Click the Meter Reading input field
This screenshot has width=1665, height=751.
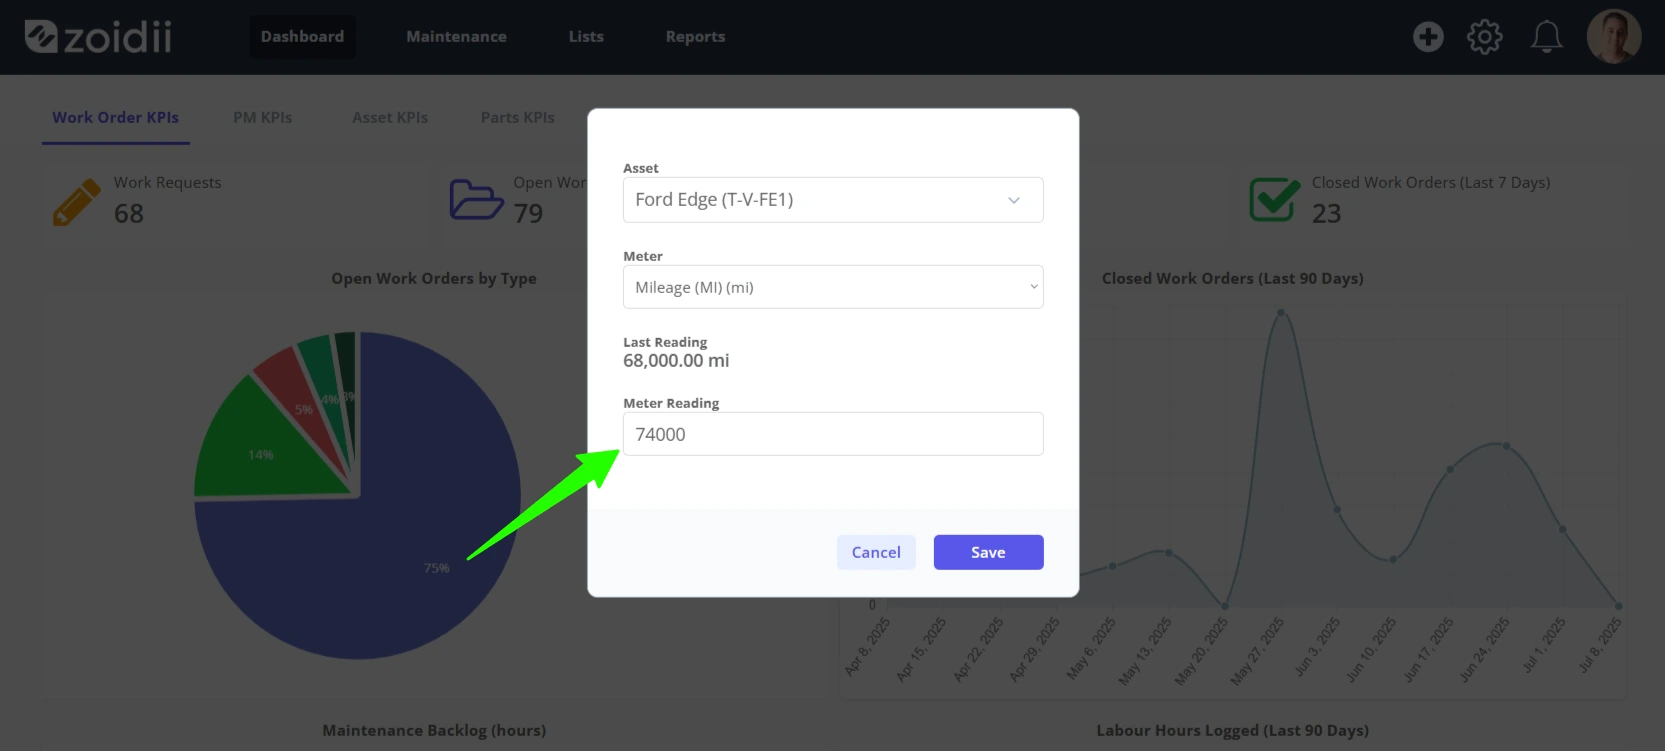[x=833, y=434]
